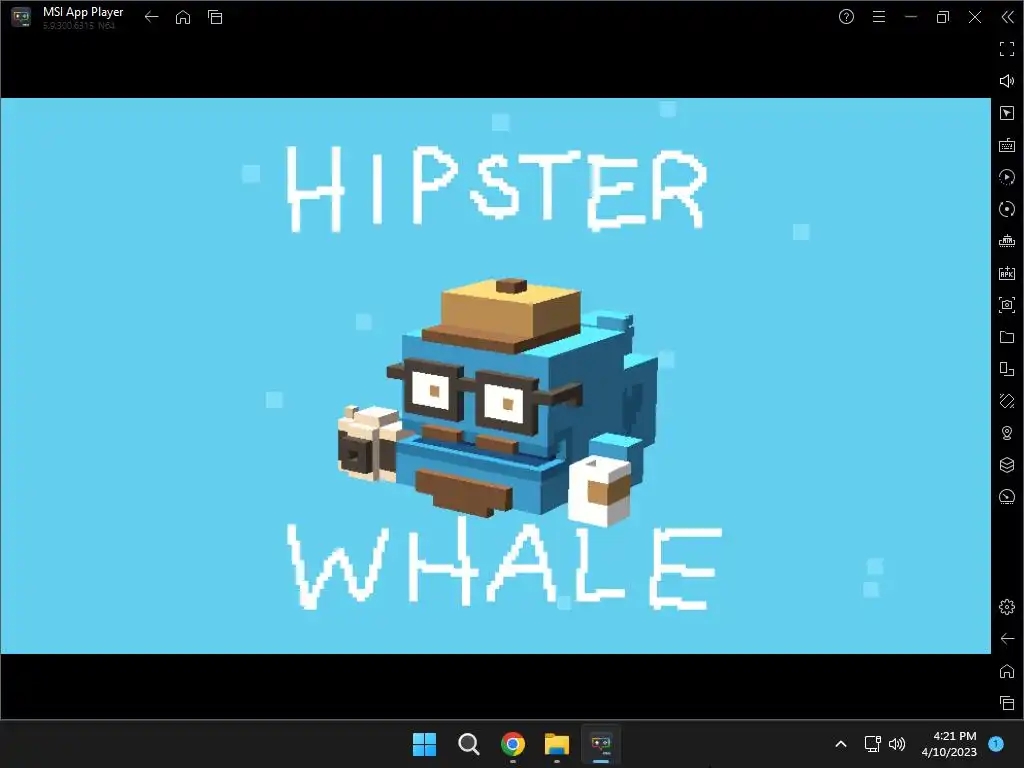Open the media manager folder icon
Screen dimensions: 1024x768
[x=1006, y=337]
